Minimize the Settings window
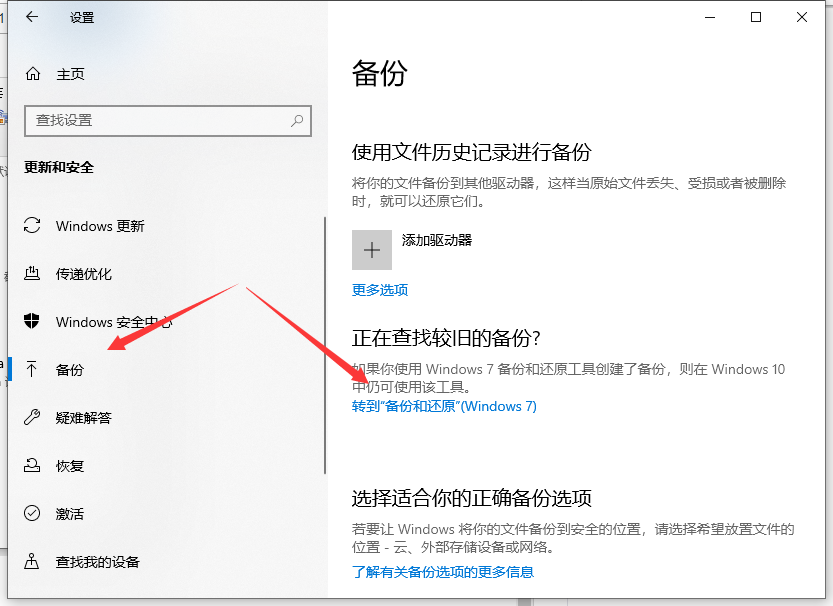The image size is (833, 606). coord(710,17)
